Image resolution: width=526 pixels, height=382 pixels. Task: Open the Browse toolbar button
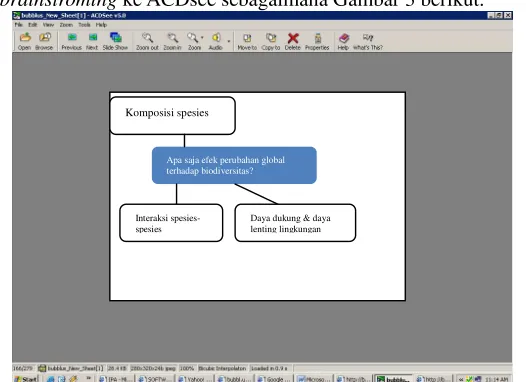(44, 42)
